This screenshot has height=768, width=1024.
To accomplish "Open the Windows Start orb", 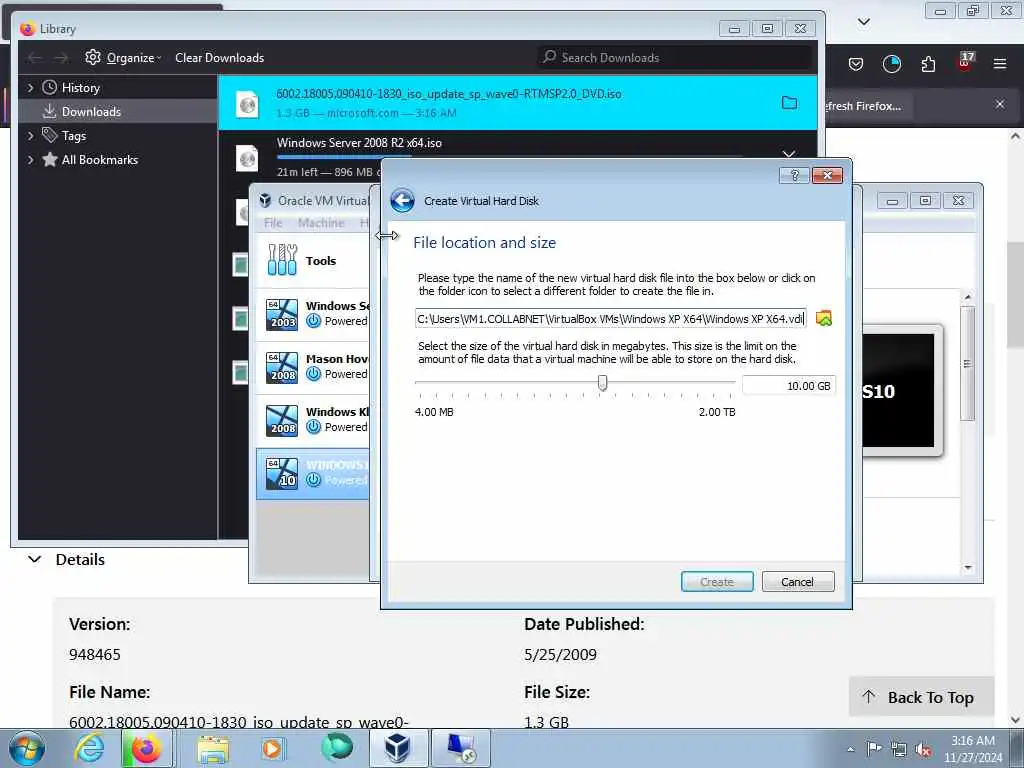I will coord(27,748).
